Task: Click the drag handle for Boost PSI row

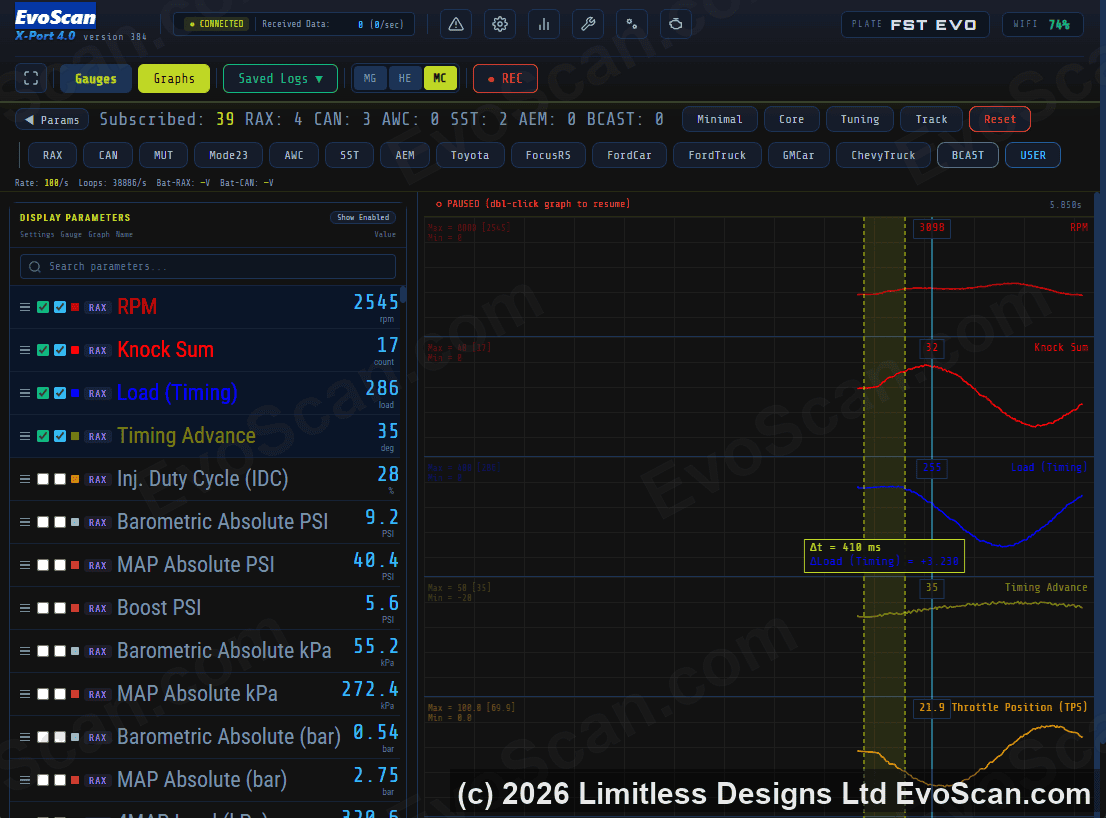Action: (x=25, y=608)
